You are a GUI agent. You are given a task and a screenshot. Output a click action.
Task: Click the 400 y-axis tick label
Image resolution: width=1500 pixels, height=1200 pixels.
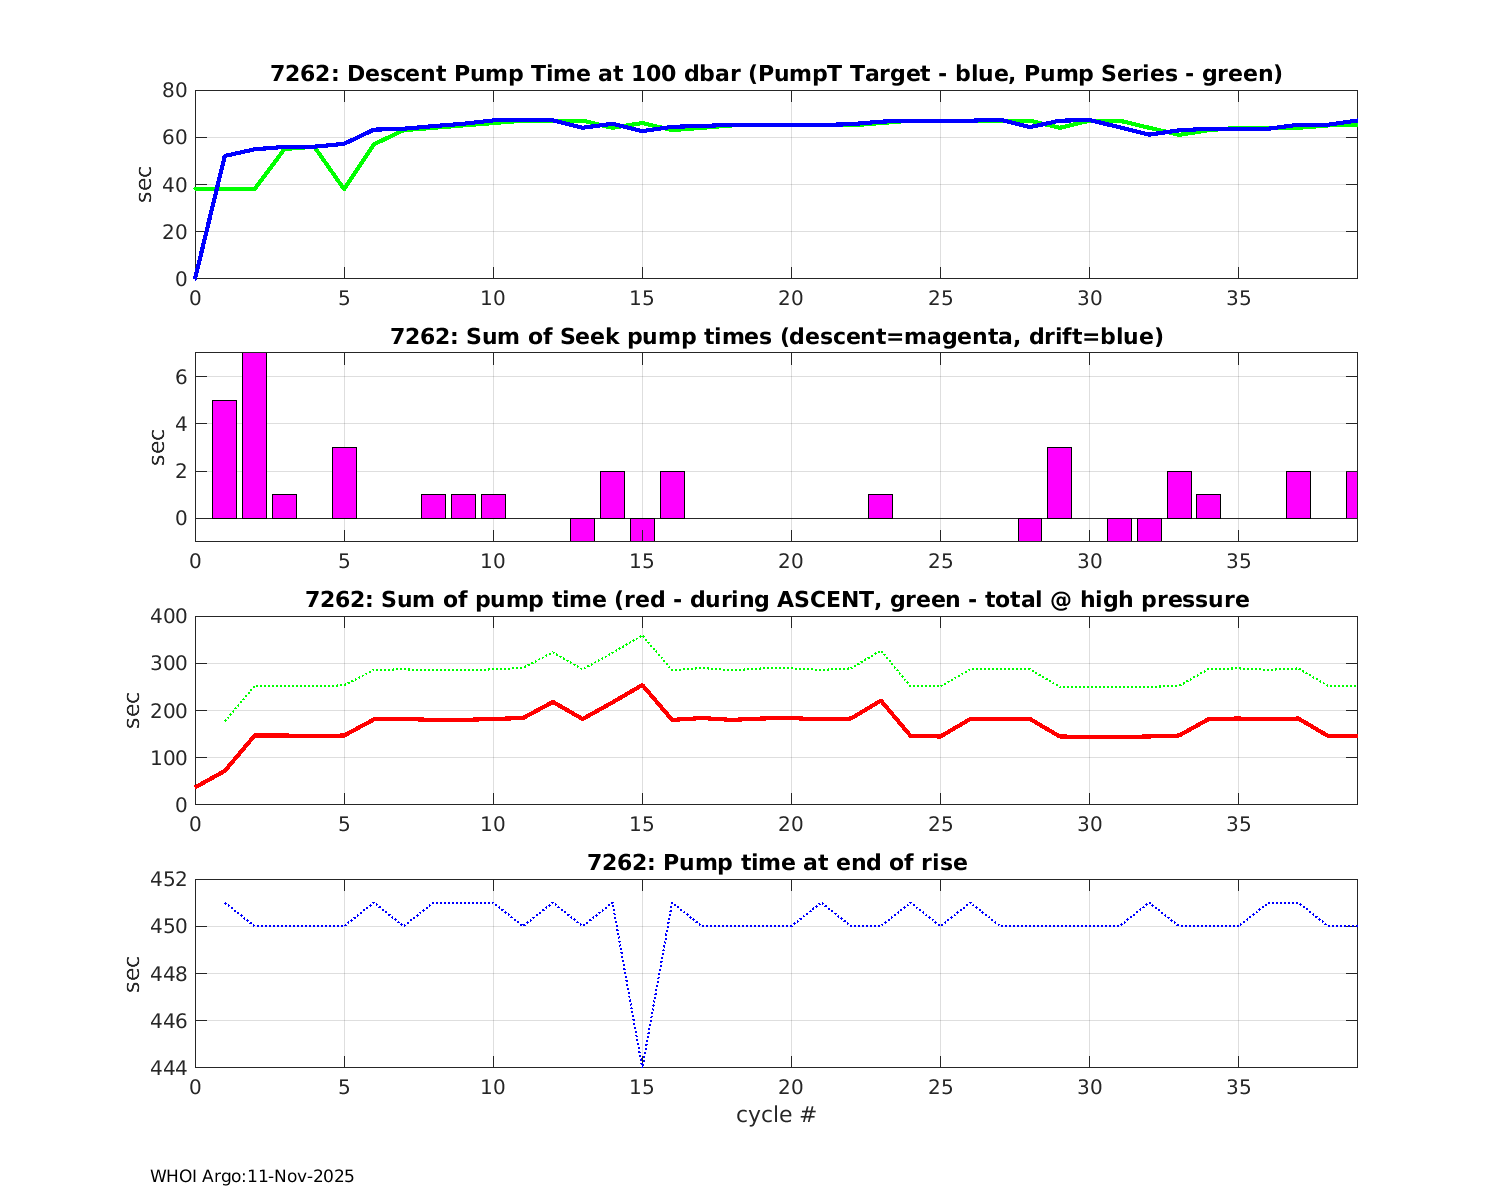(169, 617)
